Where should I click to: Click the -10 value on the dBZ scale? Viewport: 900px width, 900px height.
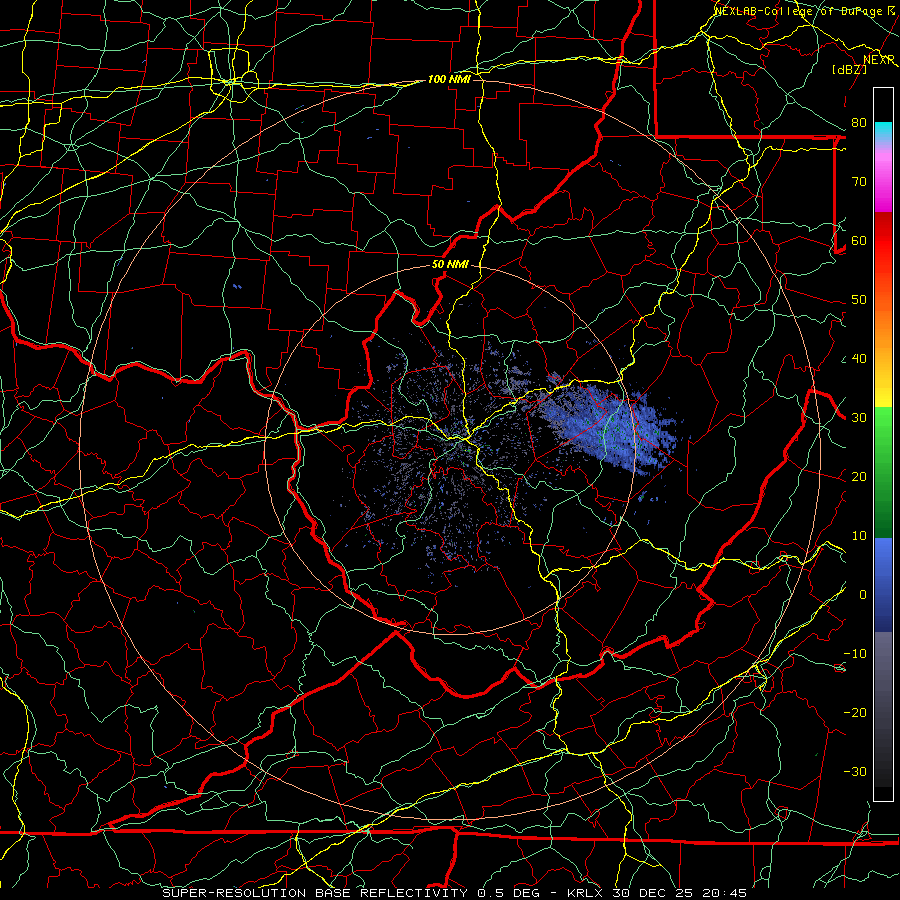click(855, 654)
